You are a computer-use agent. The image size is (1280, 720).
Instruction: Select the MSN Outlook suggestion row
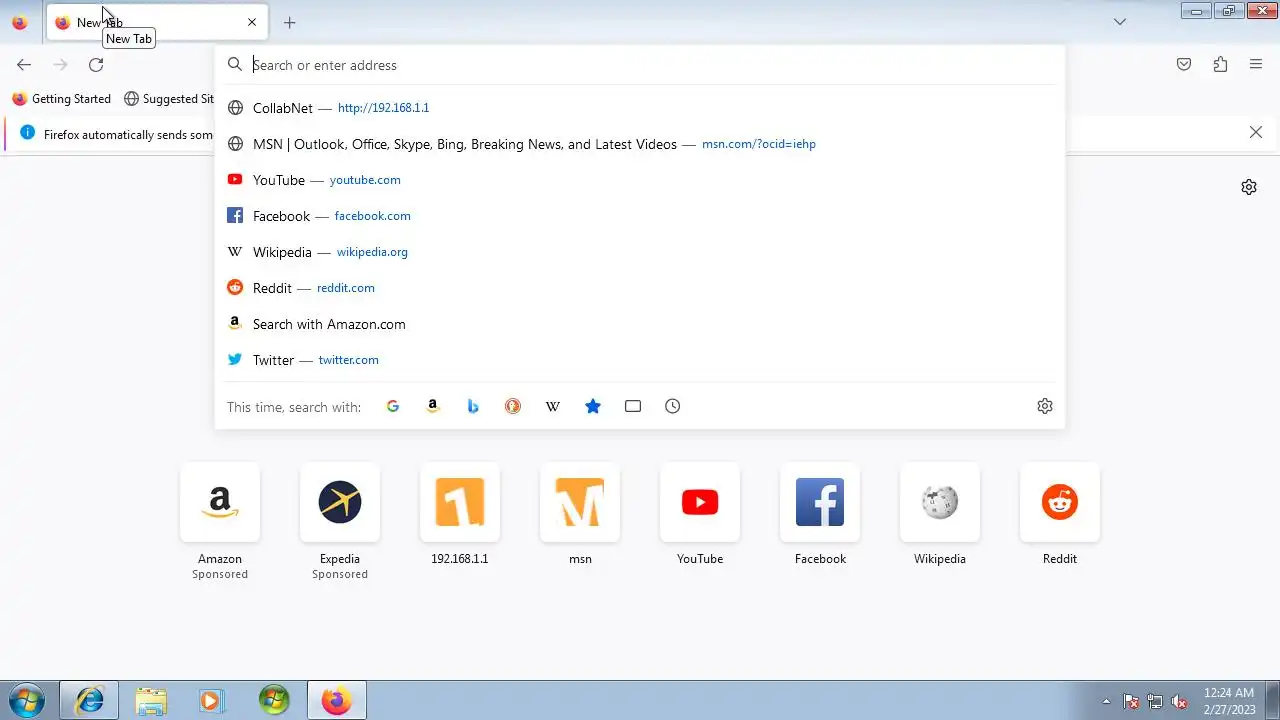tap(640, 144)
